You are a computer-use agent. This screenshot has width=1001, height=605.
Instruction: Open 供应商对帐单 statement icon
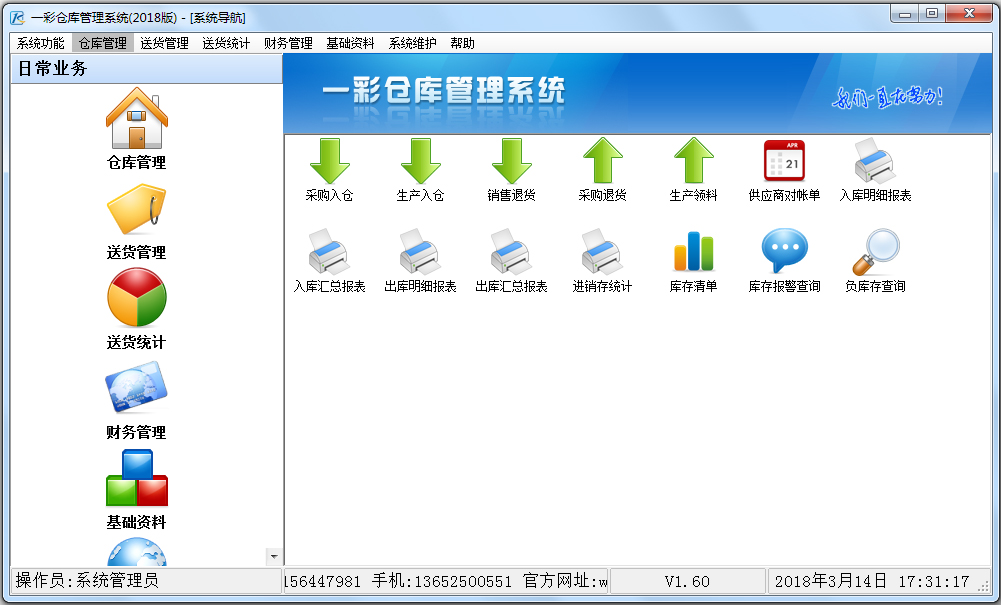[x=784, y=168]
